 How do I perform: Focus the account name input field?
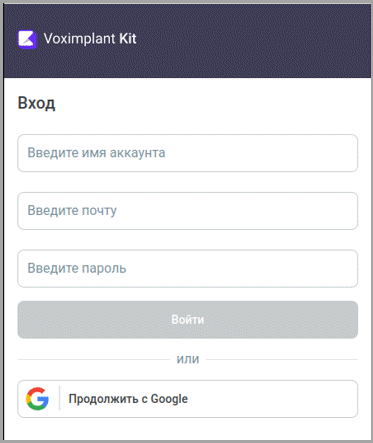188,153
